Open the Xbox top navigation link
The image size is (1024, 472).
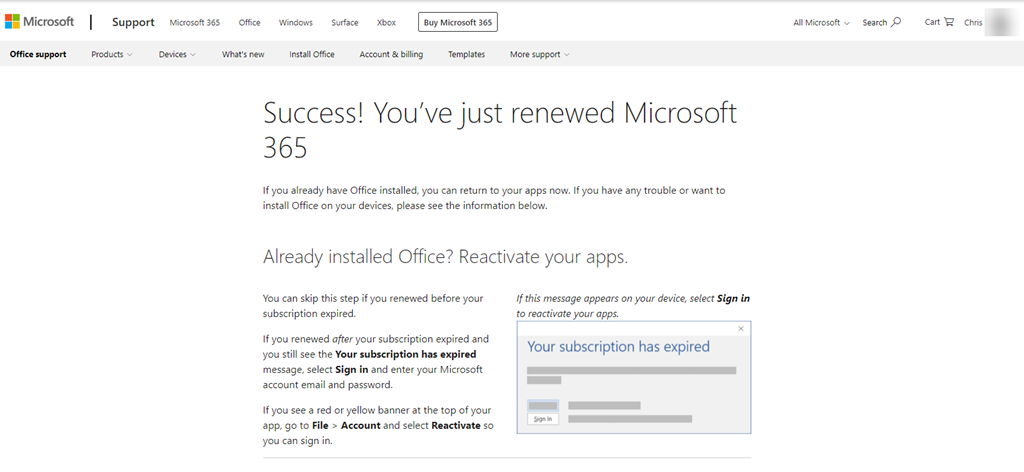(x=387, y=22)
